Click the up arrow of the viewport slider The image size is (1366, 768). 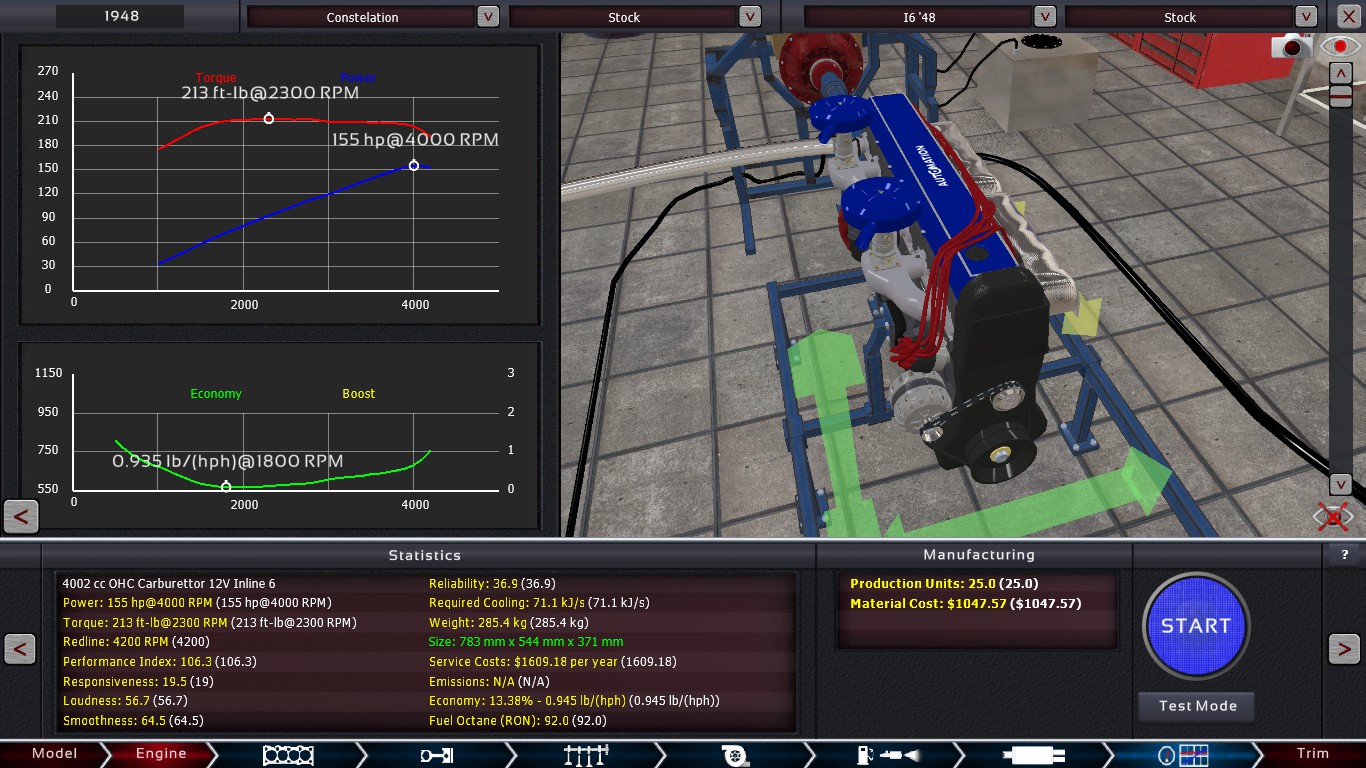tap(1340, 73)
